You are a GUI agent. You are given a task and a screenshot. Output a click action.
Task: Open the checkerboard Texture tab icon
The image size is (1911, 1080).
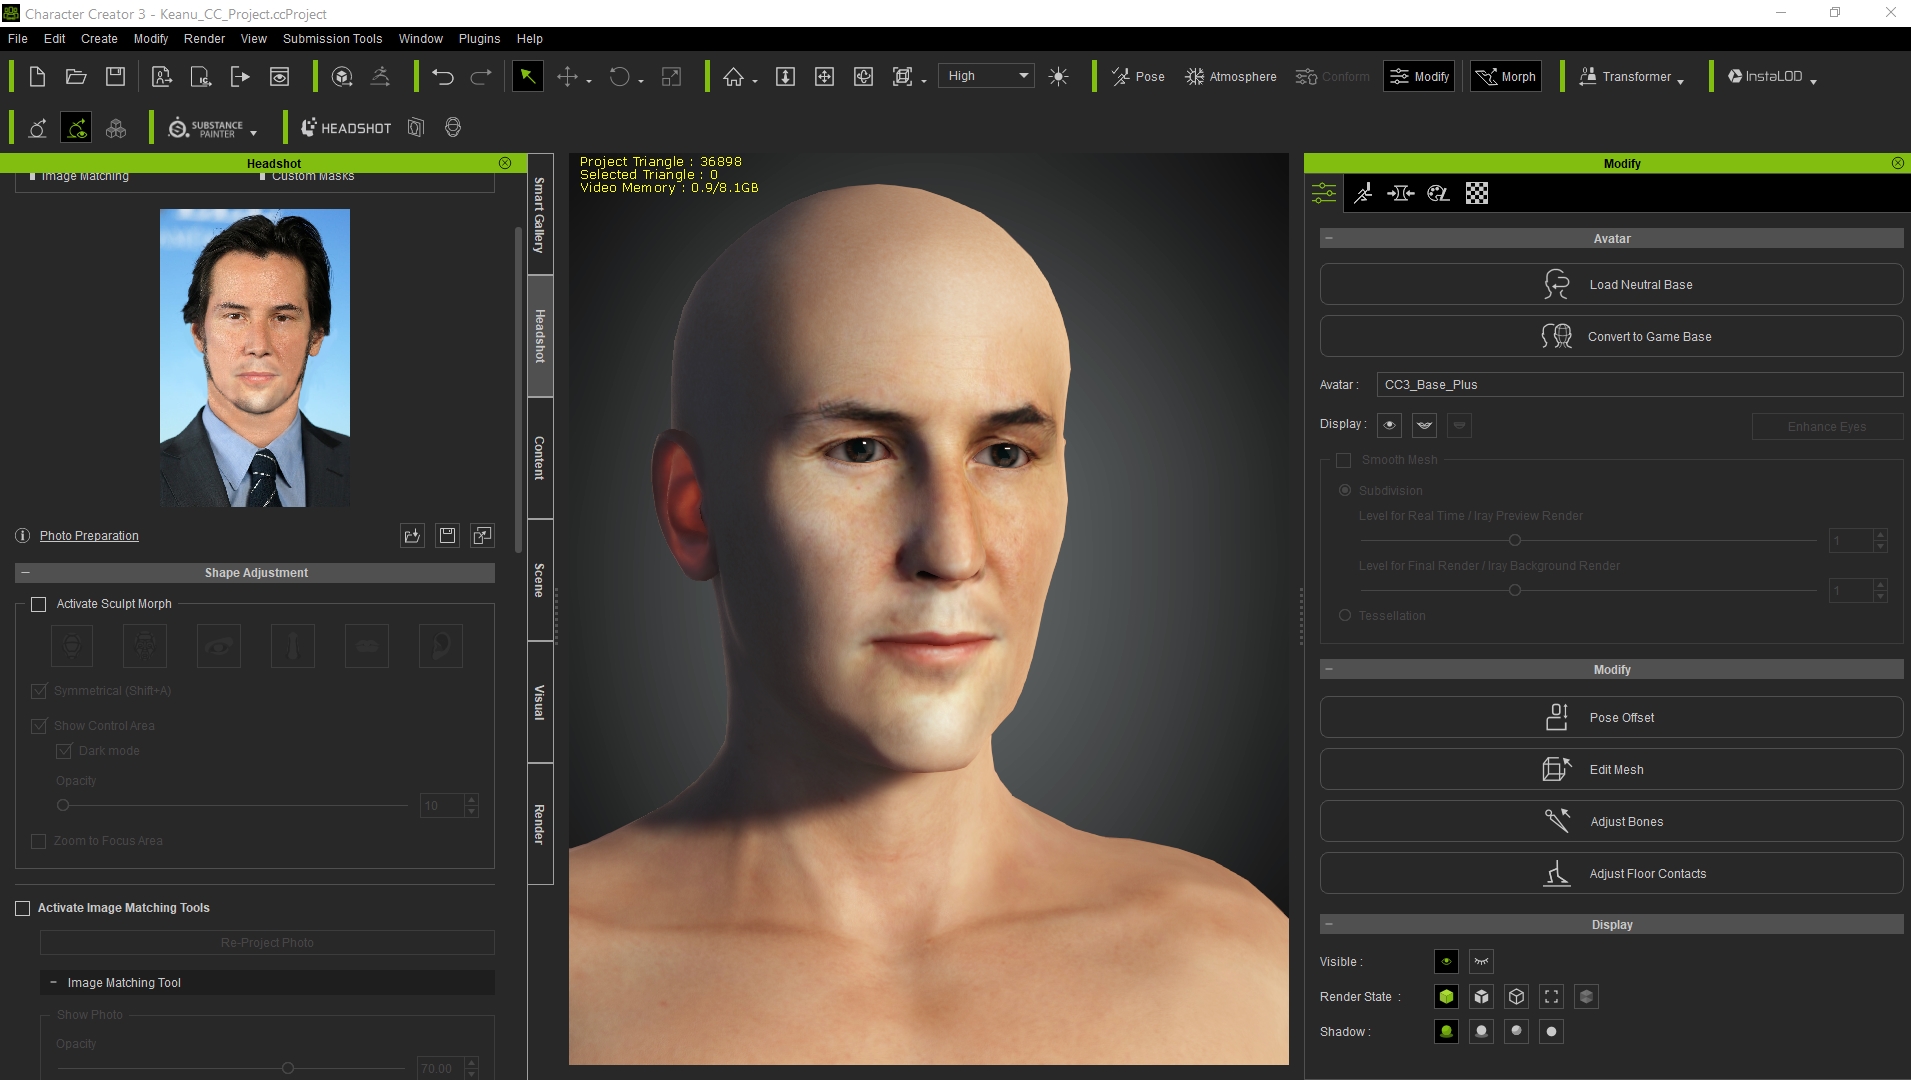tap(1477, 193)
